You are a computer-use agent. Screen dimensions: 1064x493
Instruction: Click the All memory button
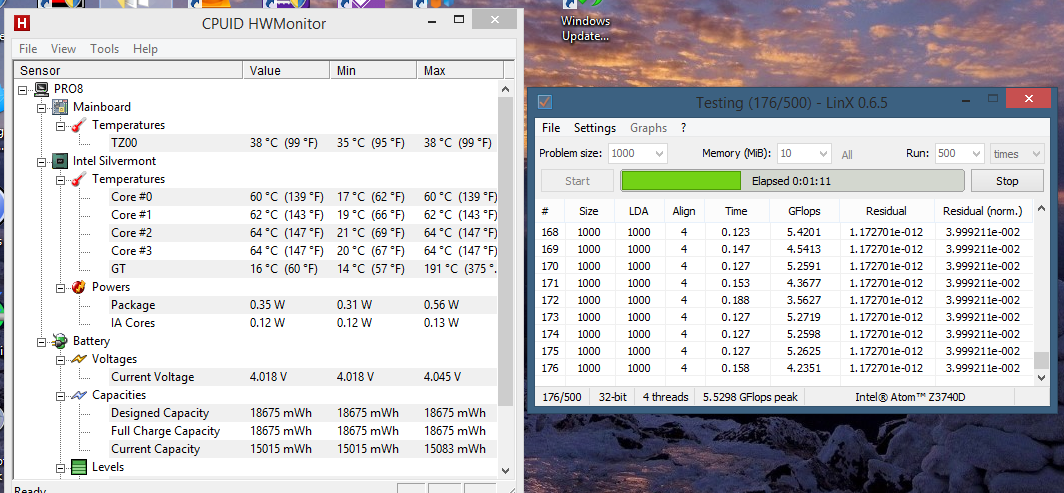(847, 155)
